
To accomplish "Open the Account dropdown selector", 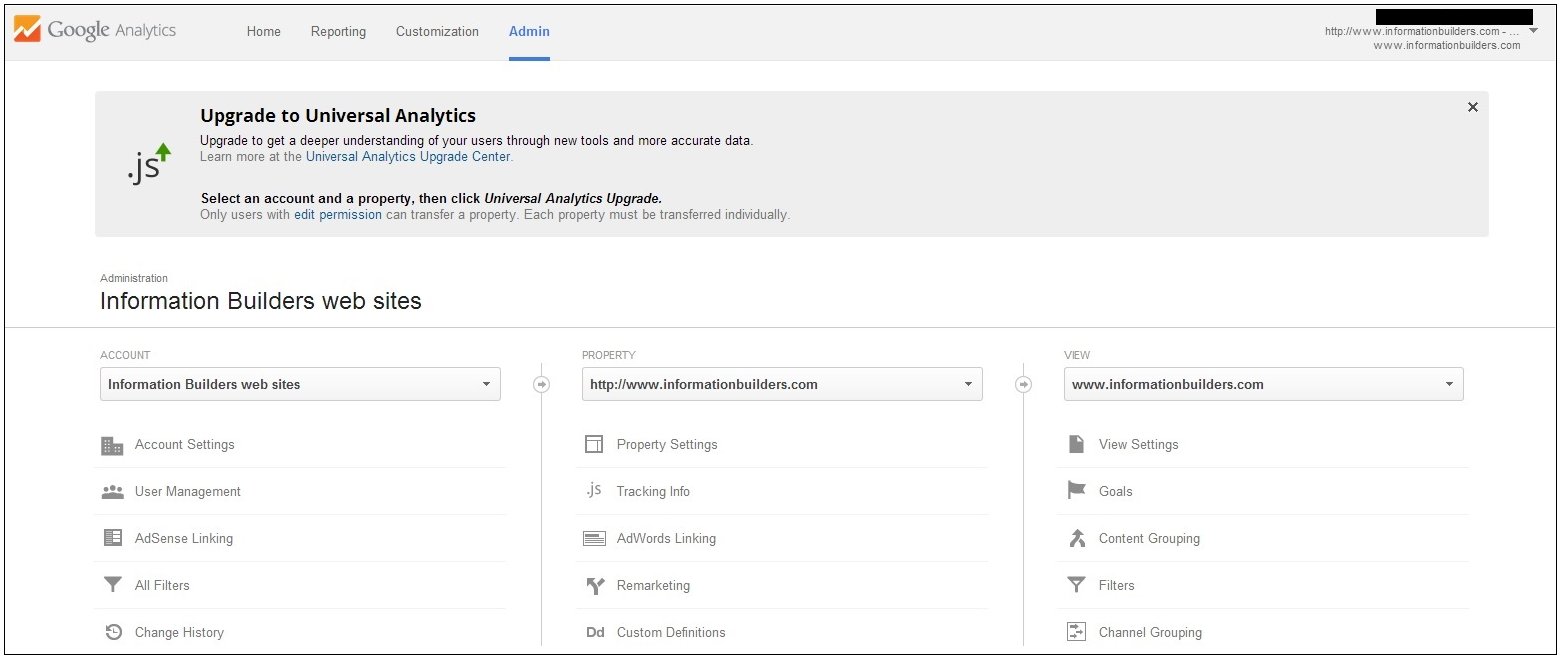I will (x=300, y=384).
